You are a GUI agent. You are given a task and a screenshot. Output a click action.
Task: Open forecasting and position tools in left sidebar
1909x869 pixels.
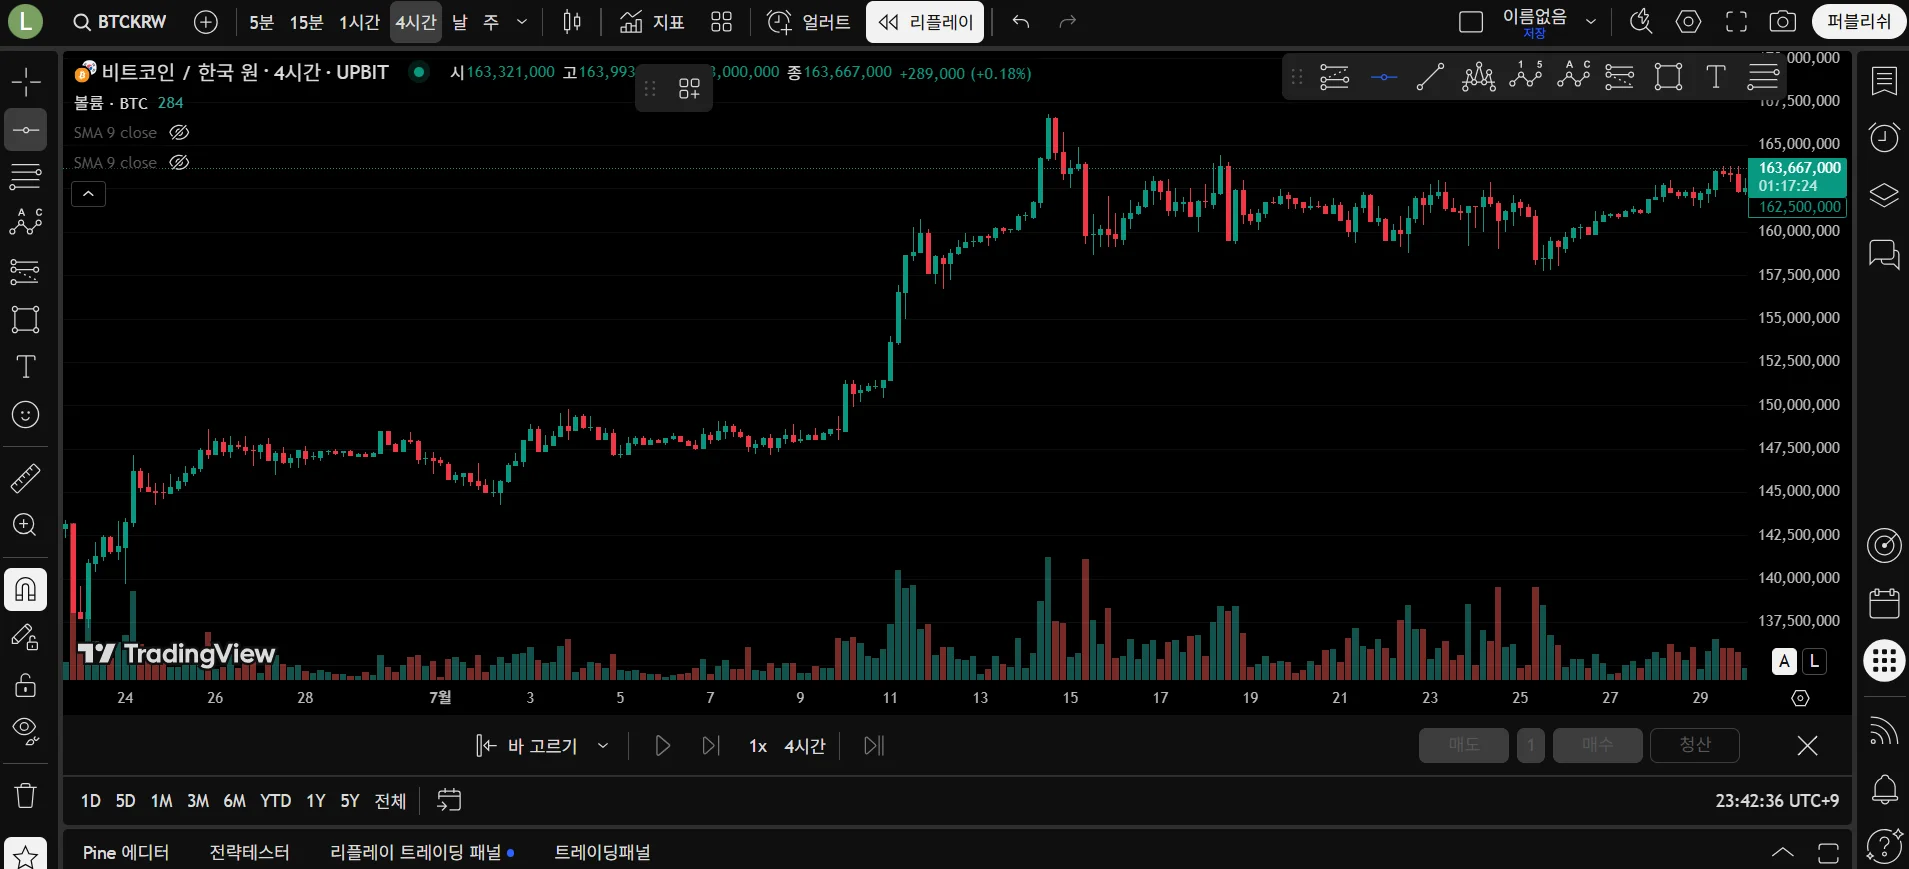click(25, 271)
